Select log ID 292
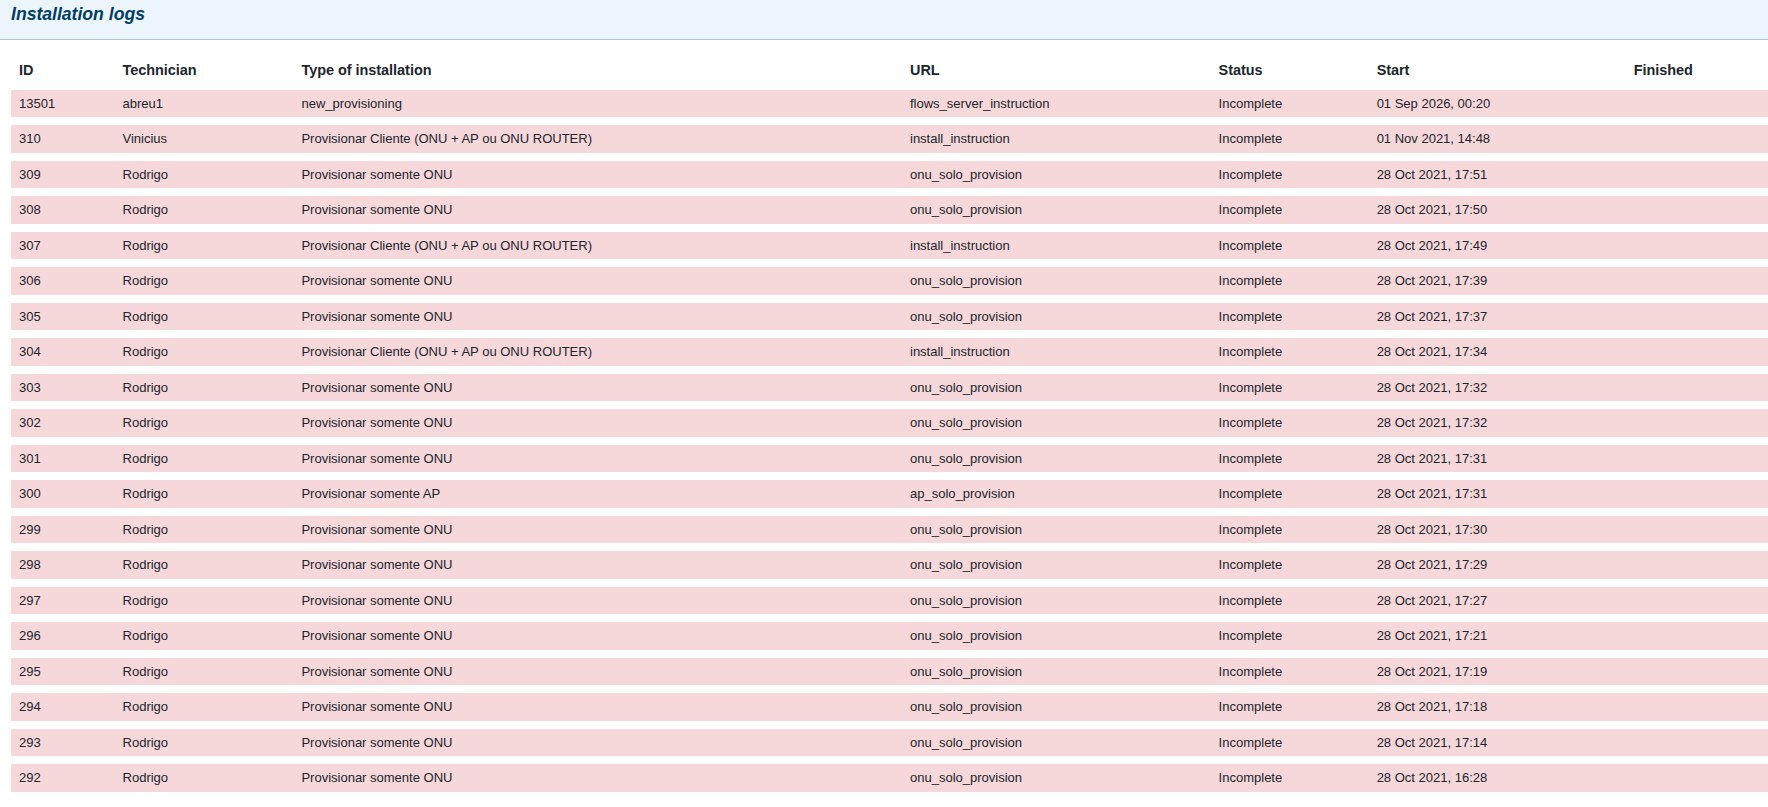The height and width of the screenshot is (807, 1768). coord(30,778)
